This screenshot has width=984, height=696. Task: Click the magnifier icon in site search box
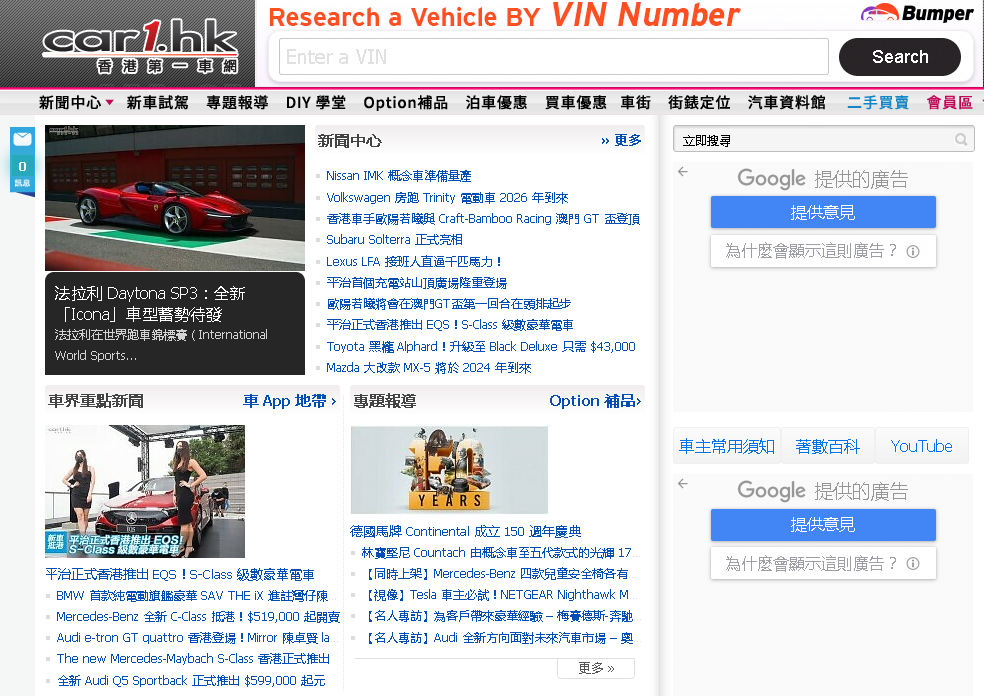961,140
